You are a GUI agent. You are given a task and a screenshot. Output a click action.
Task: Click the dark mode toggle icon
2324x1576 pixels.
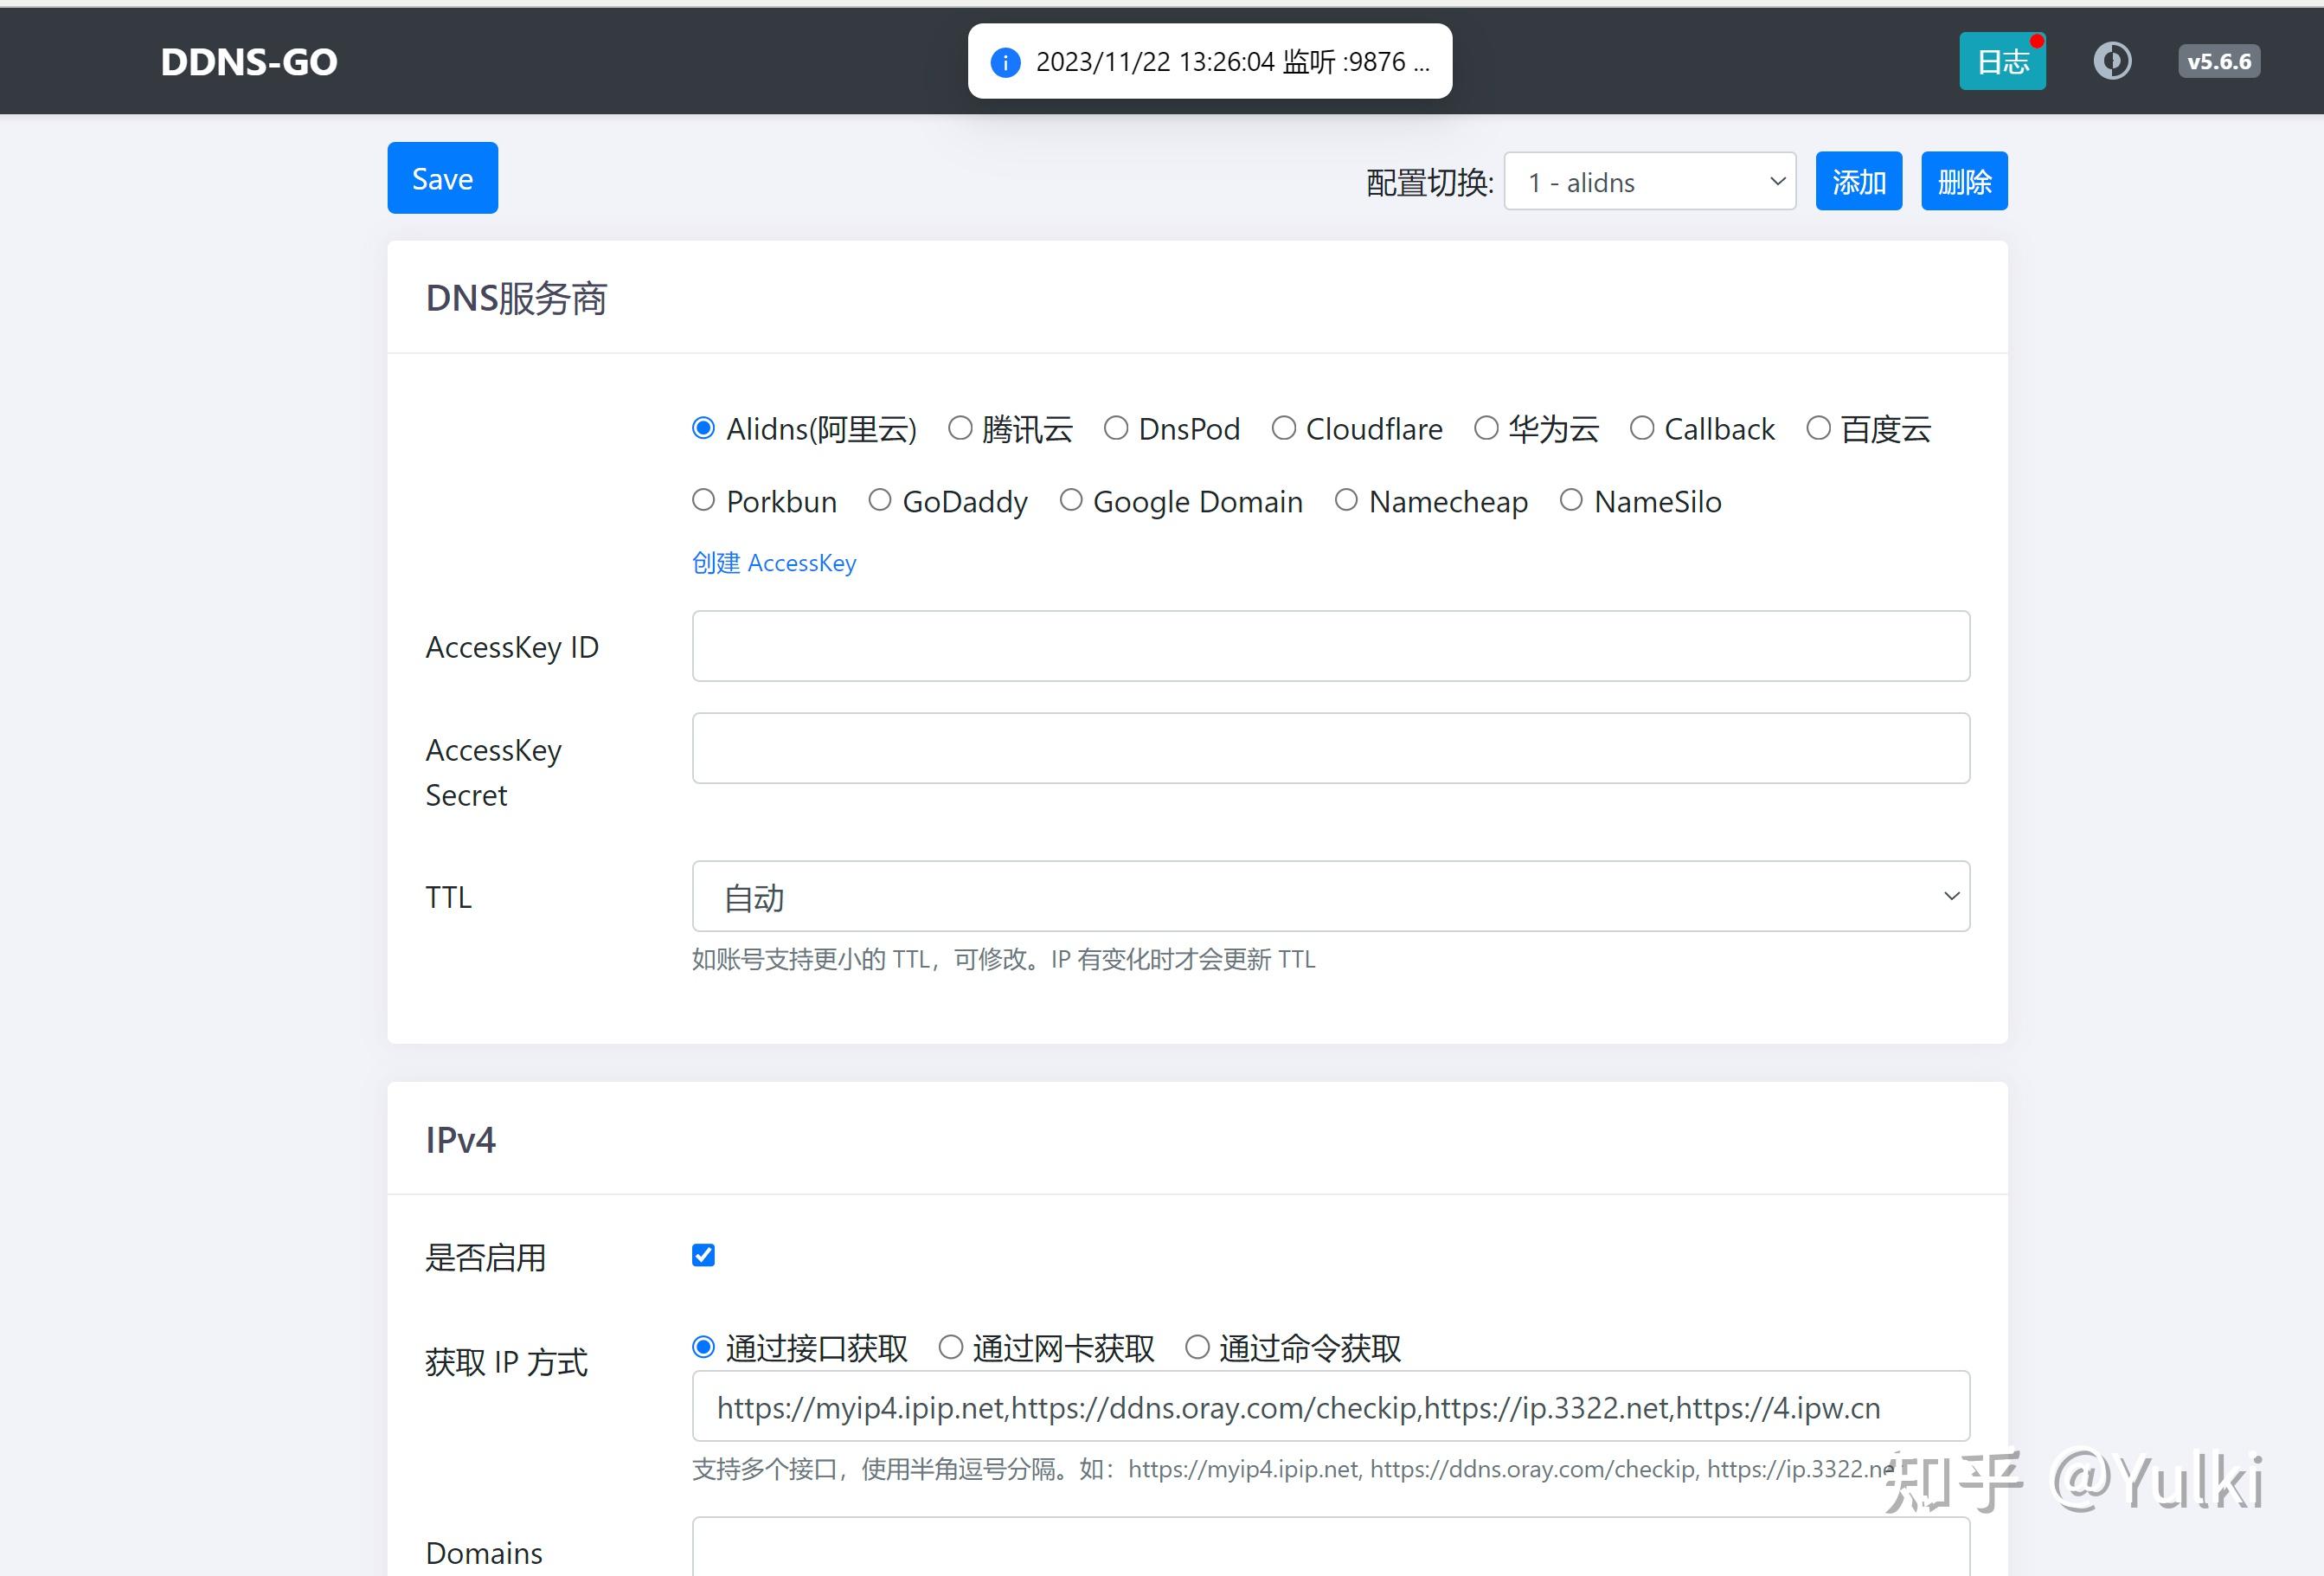pyautogui.click(x=2113, y=61)
